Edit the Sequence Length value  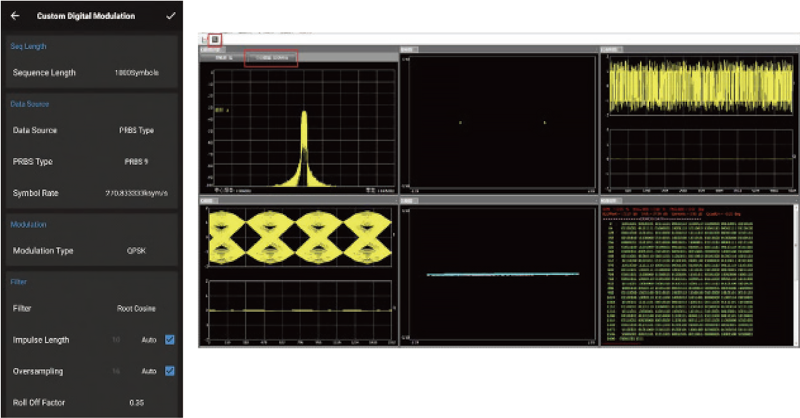click(137, 73)
